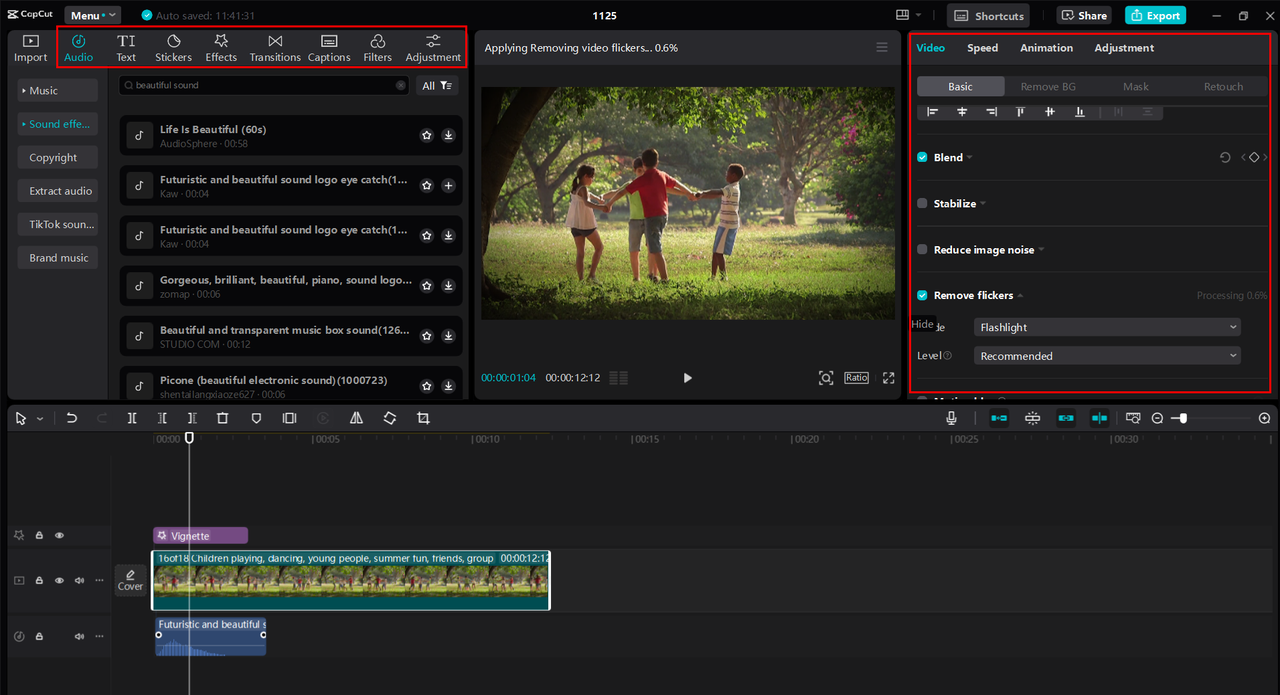Open the Menu dropdown
The width and height of the screenshot is (1280, 695).
(92, 15)
